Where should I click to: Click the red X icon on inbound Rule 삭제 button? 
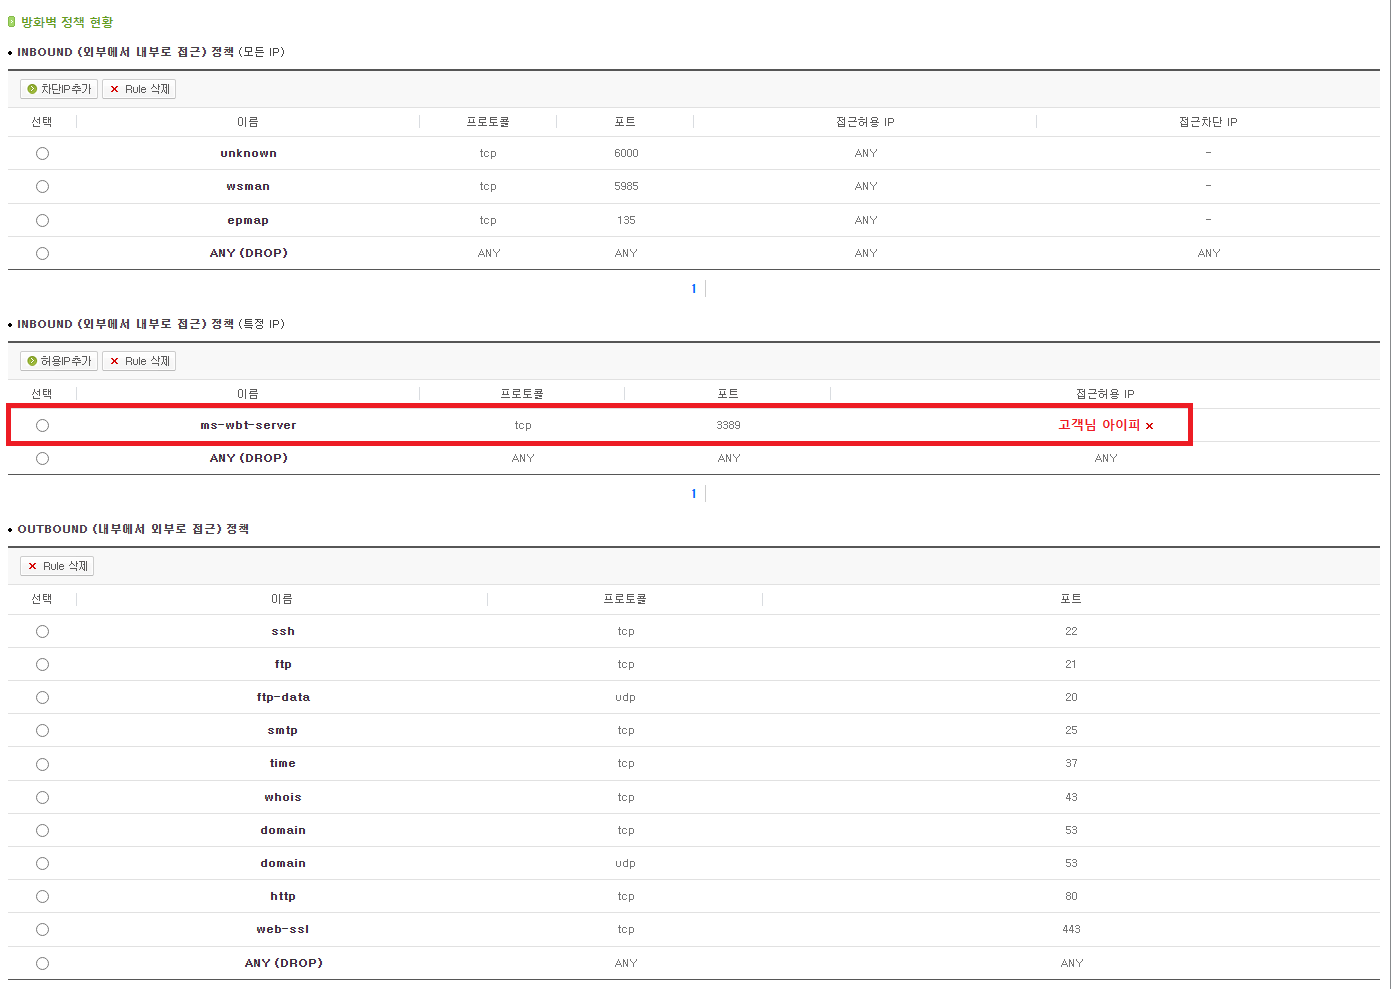[114, 88]
